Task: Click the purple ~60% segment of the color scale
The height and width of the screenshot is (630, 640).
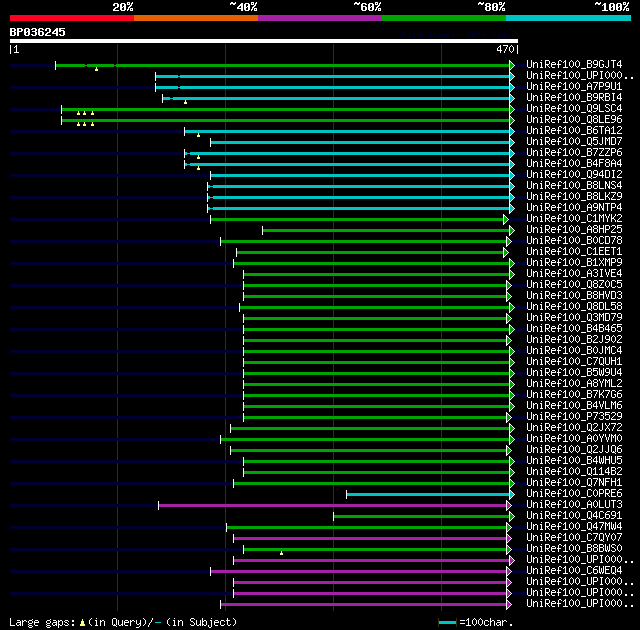Action: [x=320, y=18]
